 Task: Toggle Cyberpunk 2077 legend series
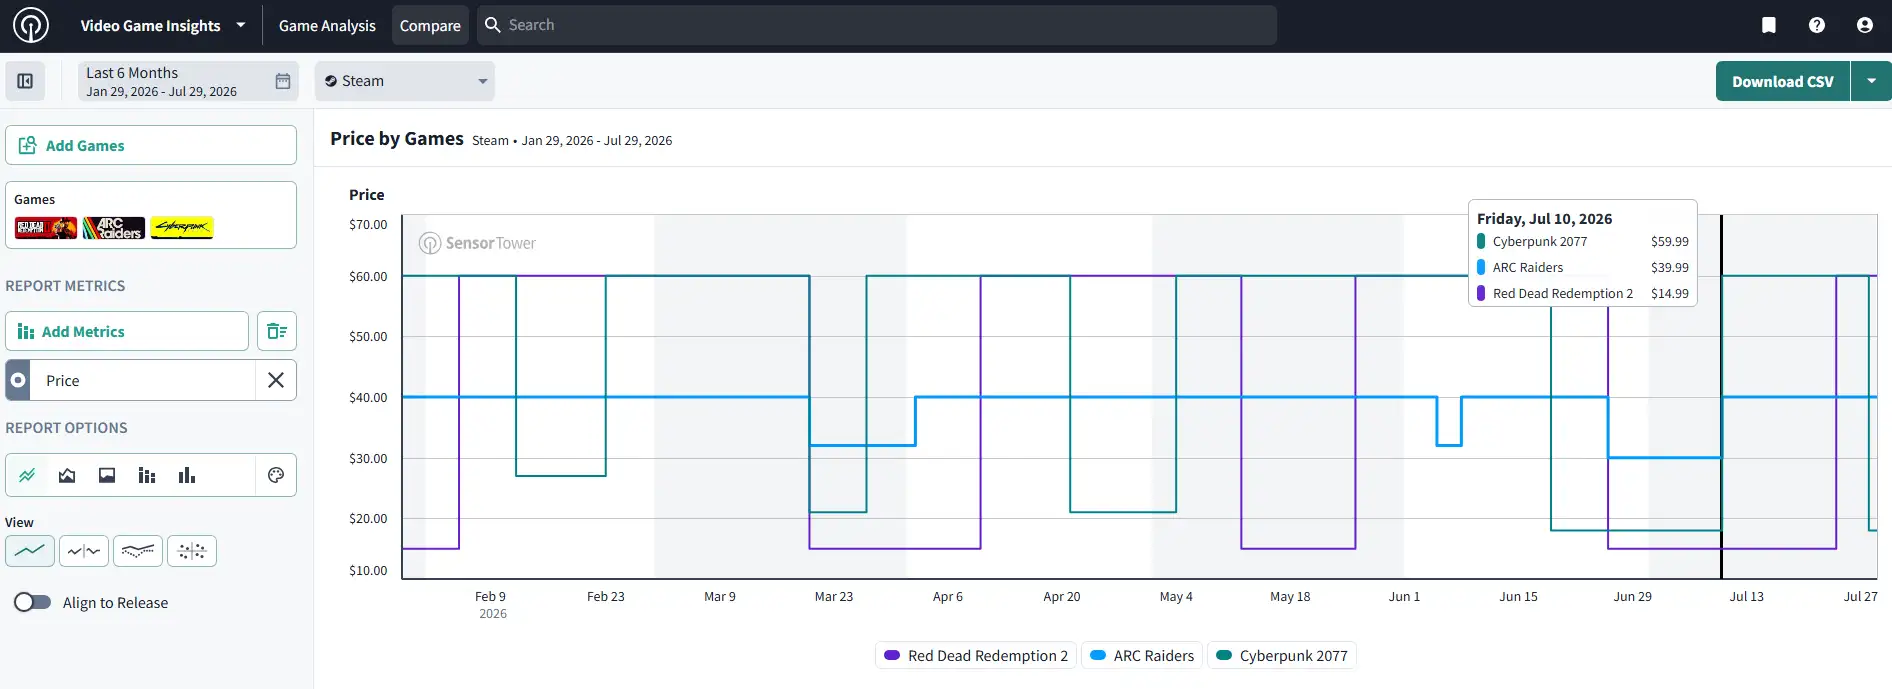click(1282, 655)
